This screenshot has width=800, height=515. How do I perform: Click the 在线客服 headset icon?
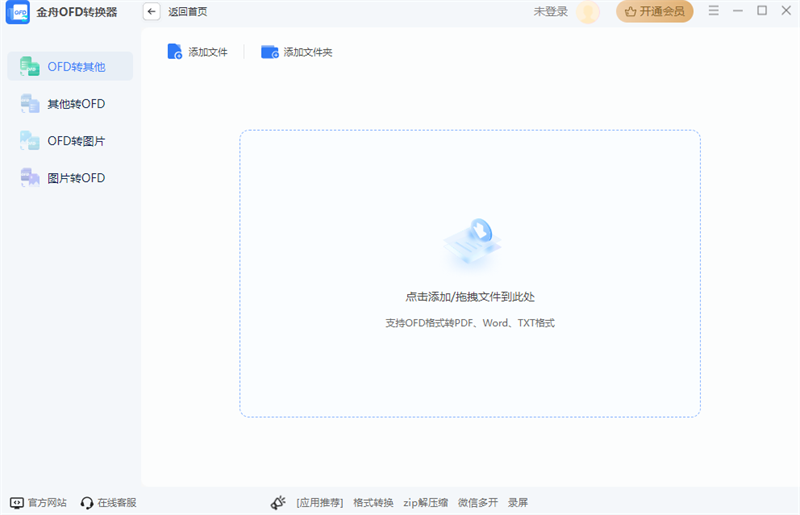(x=87, y=503)
